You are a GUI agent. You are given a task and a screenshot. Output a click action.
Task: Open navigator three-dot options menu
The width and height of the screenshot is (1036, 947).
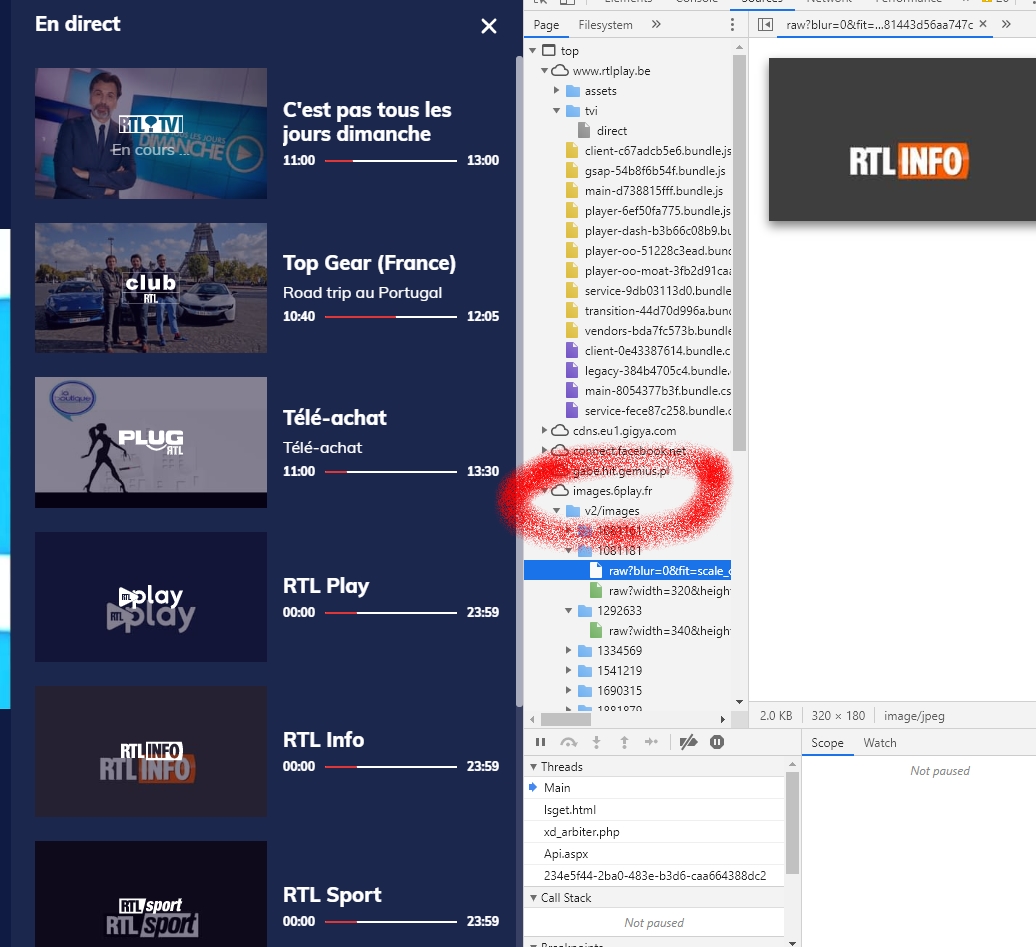pyautogui.click(x=732, y=24)
